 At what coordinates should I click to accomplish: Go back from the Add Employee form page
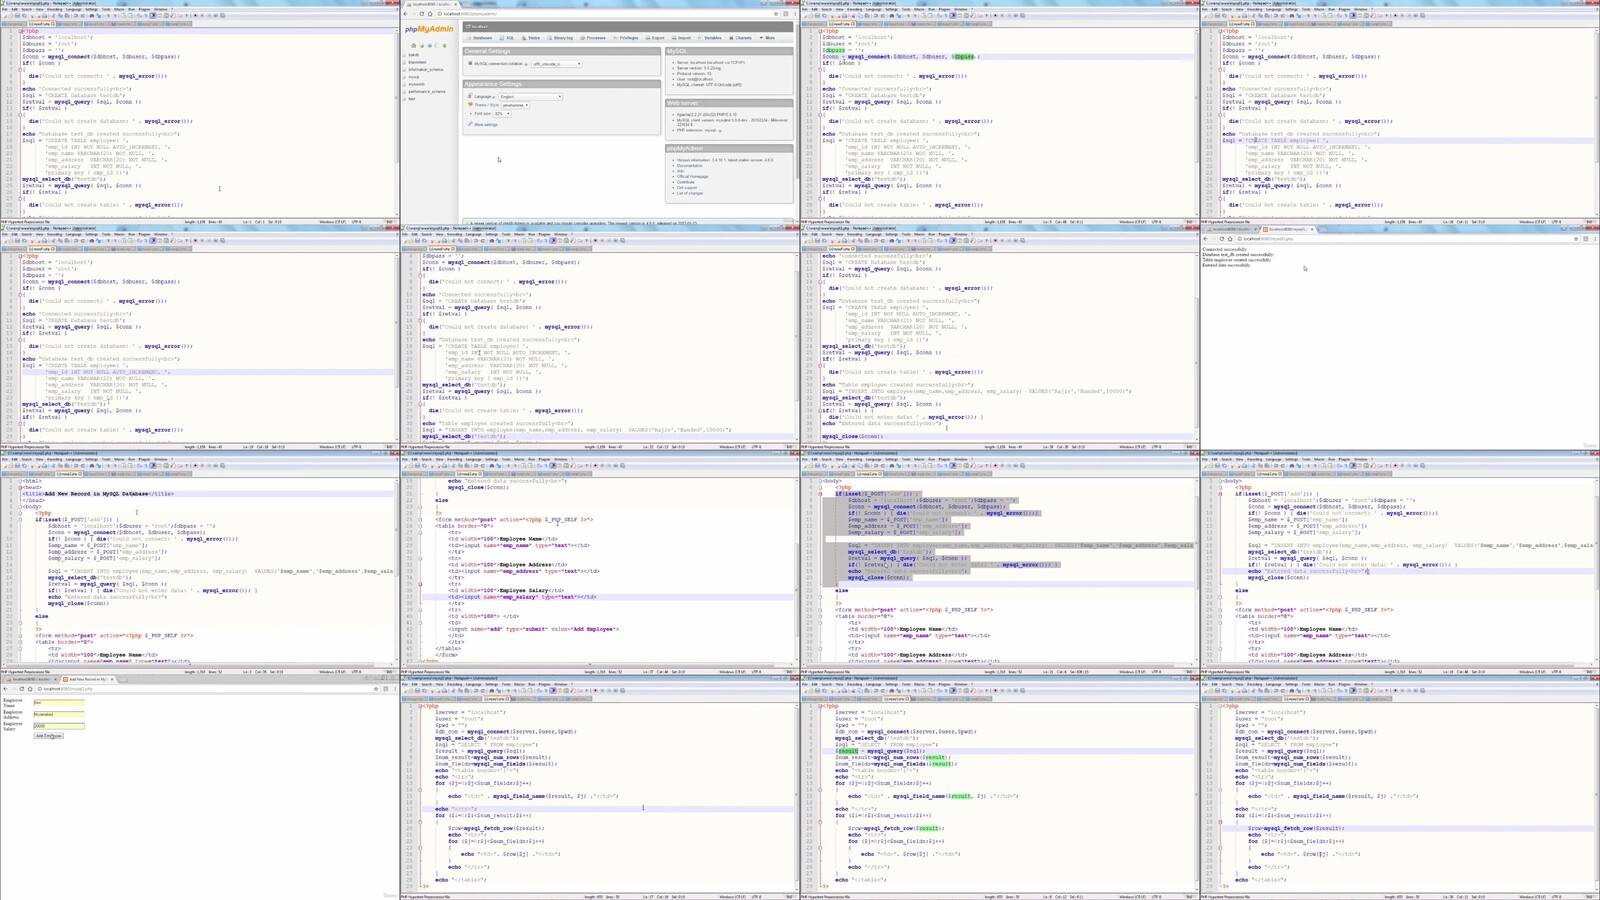coord(5,689)
